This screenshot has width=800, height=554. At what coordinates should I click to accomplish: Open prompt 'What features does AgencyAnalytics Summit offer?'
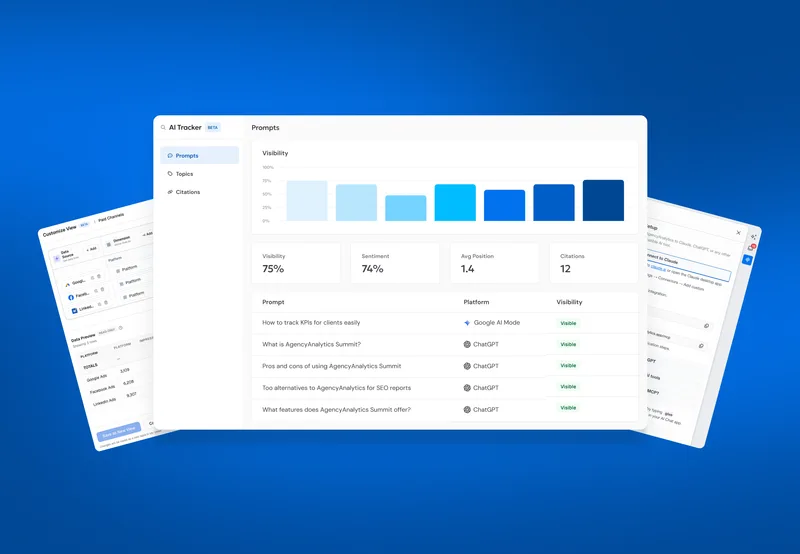pos(336,410)
